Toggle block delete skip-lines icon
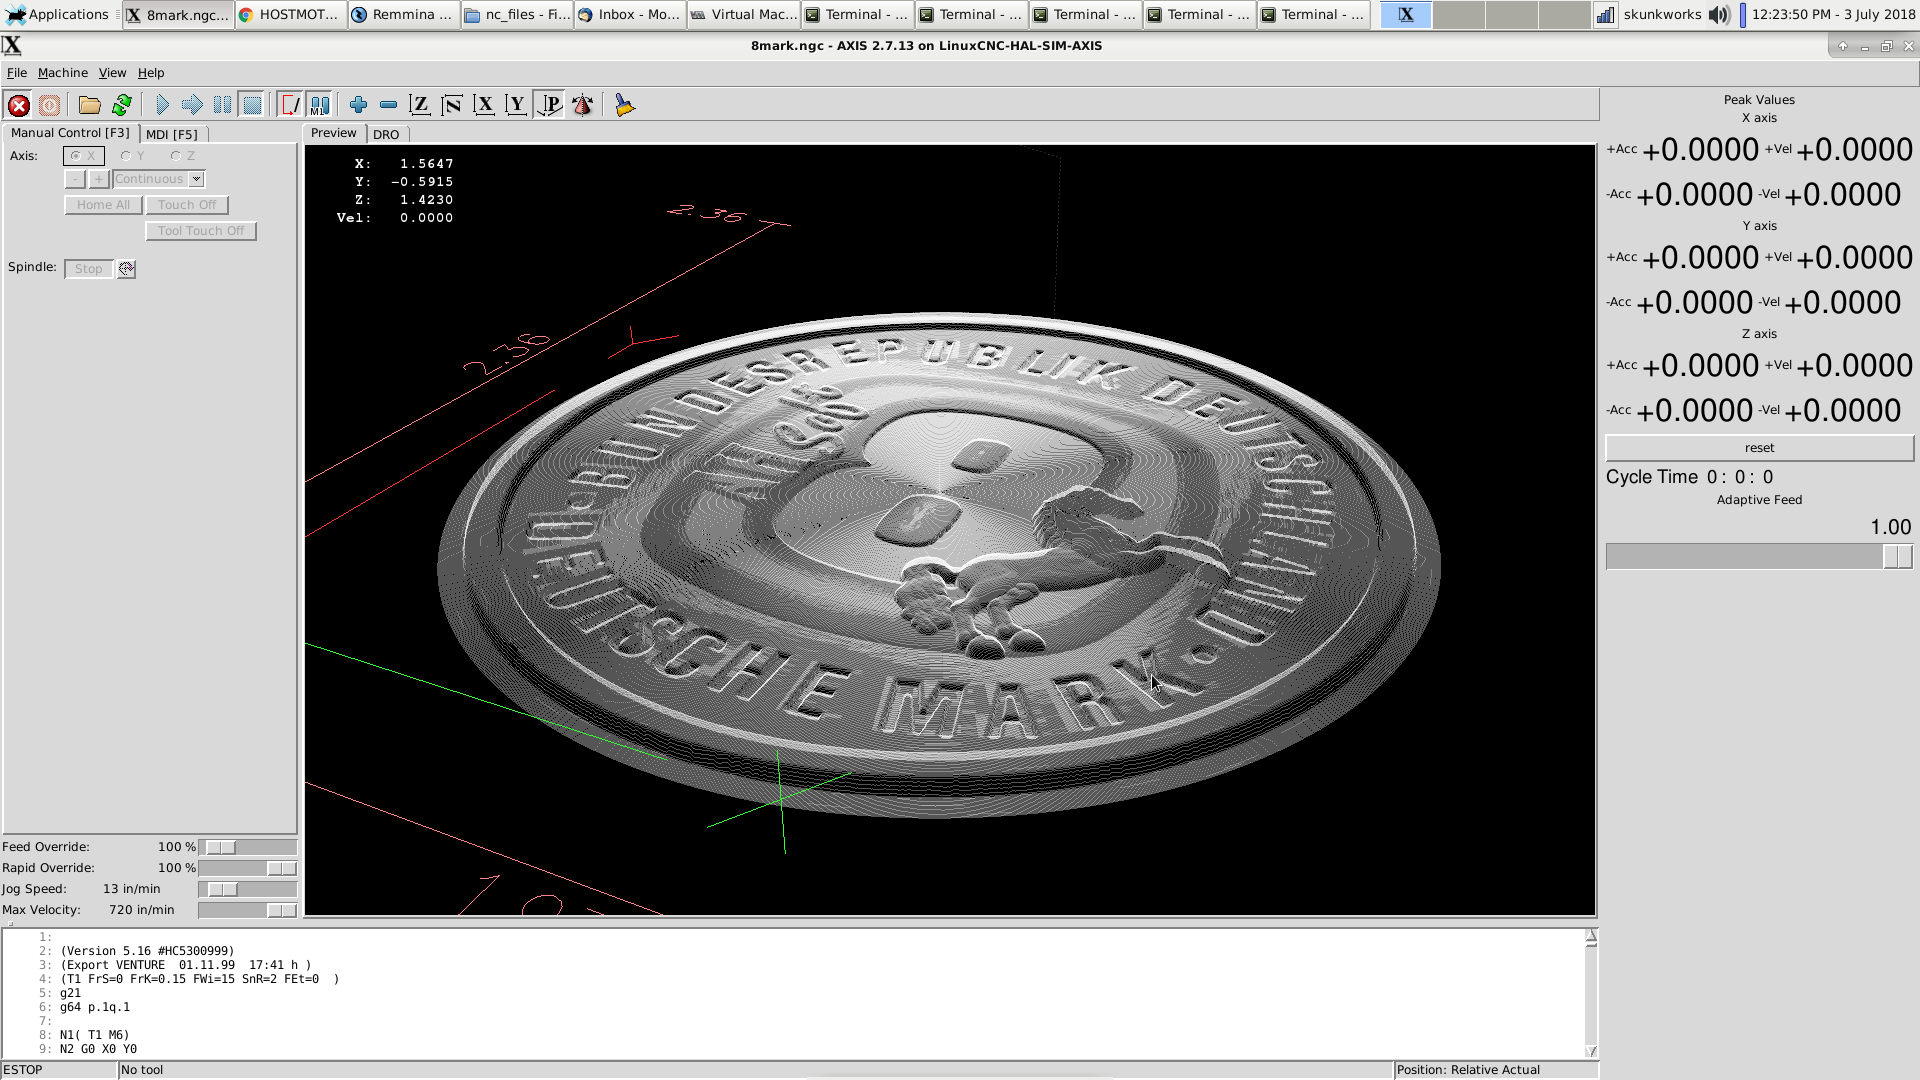Screen dimensions: 1920x1080 click(x=290, y=105)
